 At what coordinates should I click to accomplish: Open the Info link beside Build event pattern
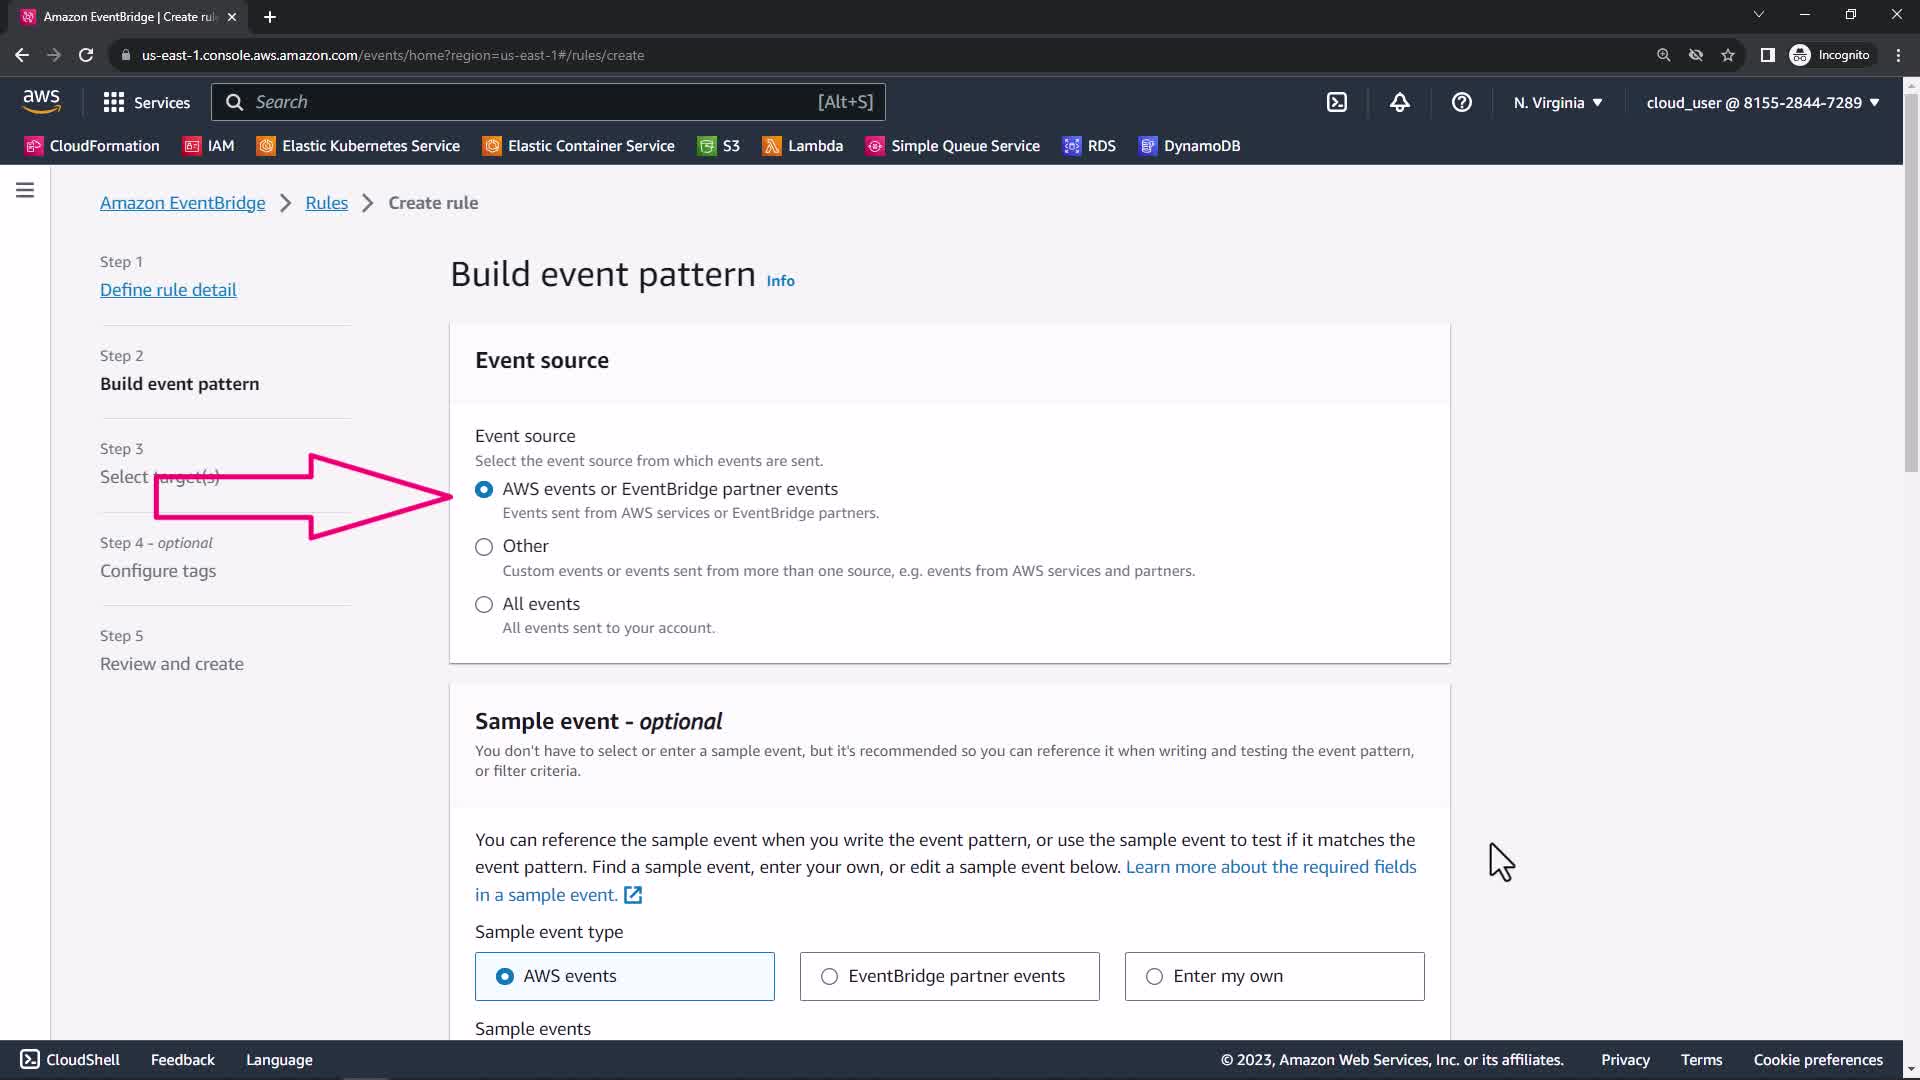(780, 281)
